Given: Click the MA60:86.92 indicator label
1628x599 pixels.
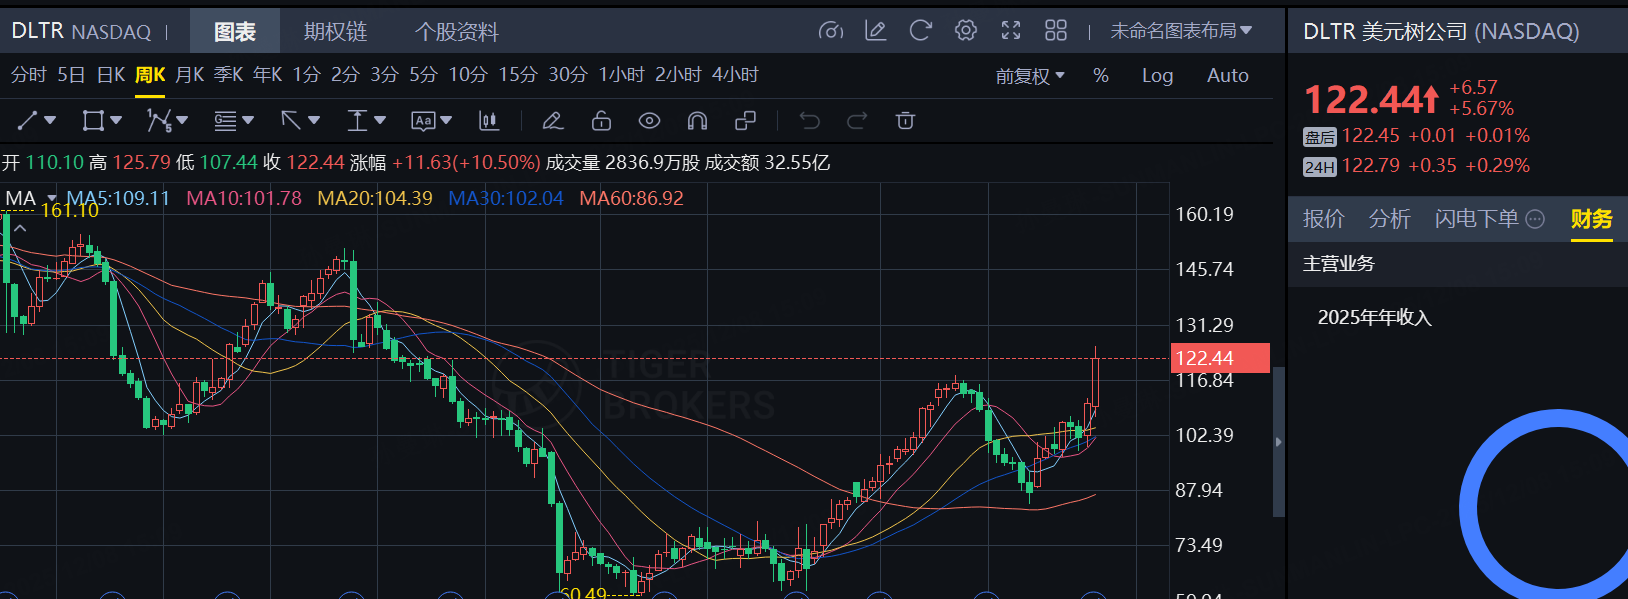Looking at the screenshot, I should pos(631,198).
